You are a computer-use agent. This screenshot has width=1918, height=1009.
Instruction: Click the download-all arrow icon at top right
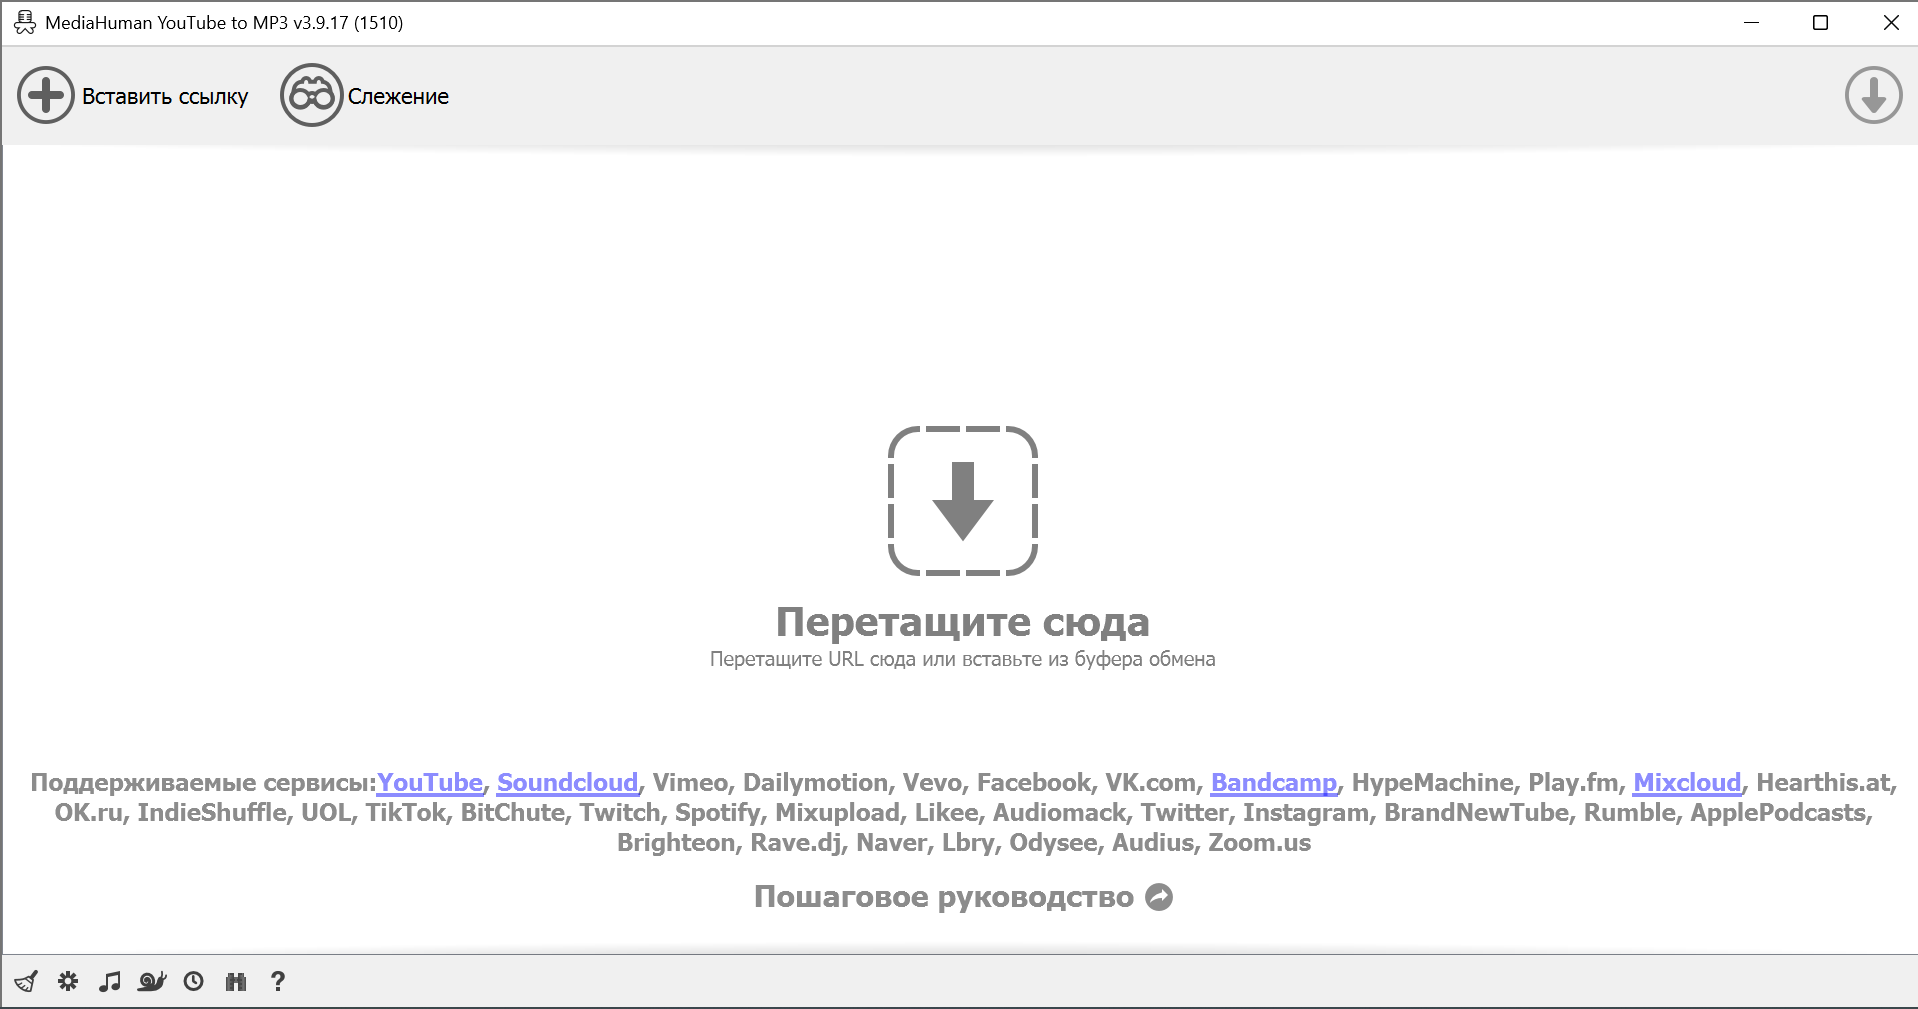pos(1873,96)
